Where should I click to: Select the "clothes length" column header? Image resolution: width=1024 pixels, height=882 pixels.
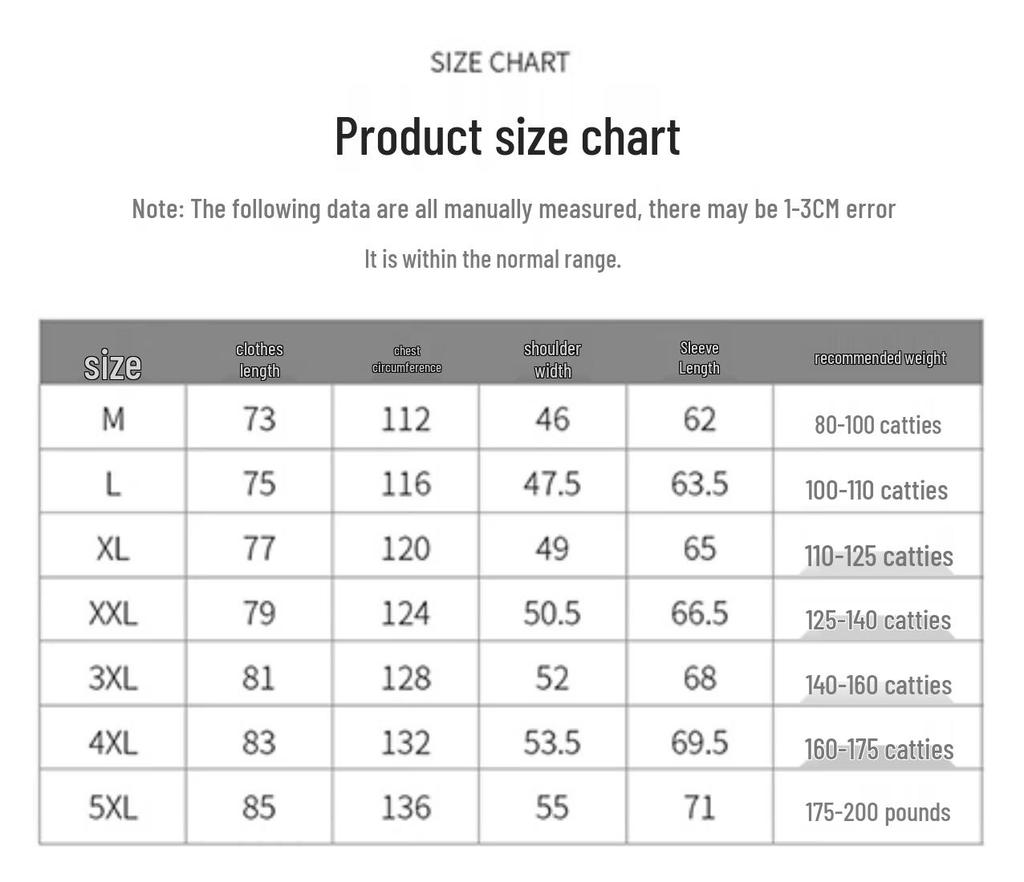coord(259,360)
